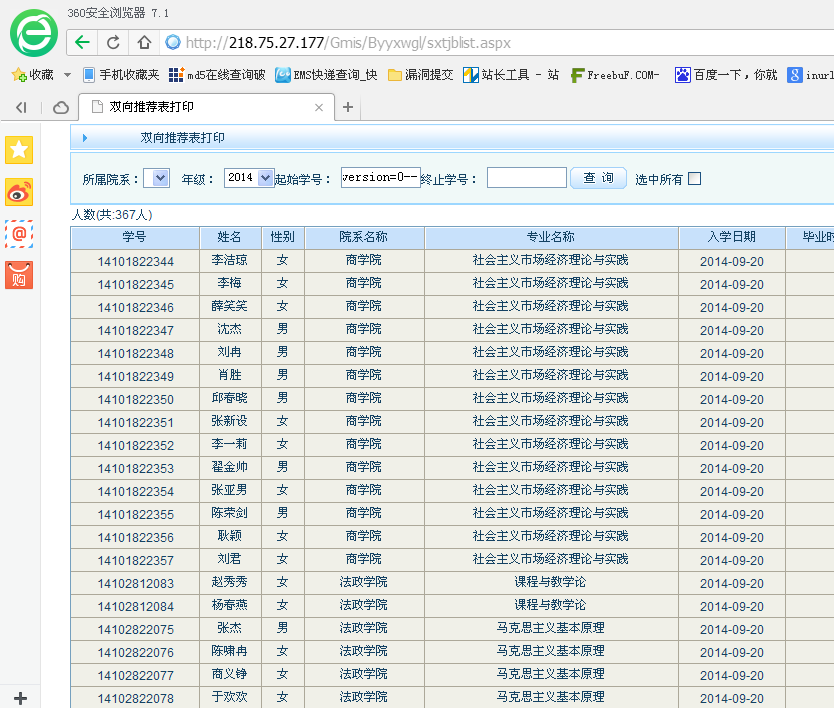Screen dimensions: 834x708
Task: Open the 所属院系 dropdown
Action: 157,178
